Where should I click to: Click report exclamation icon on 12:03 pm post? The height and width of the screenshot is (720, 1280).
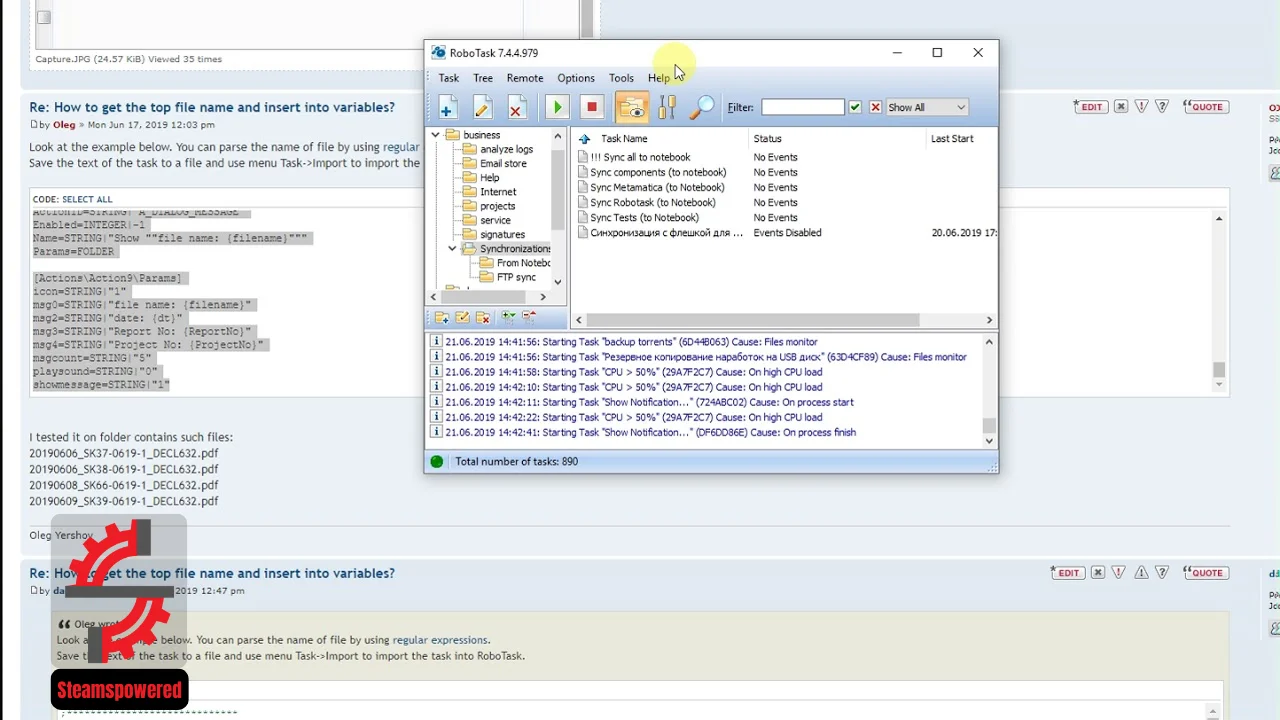1141,106
